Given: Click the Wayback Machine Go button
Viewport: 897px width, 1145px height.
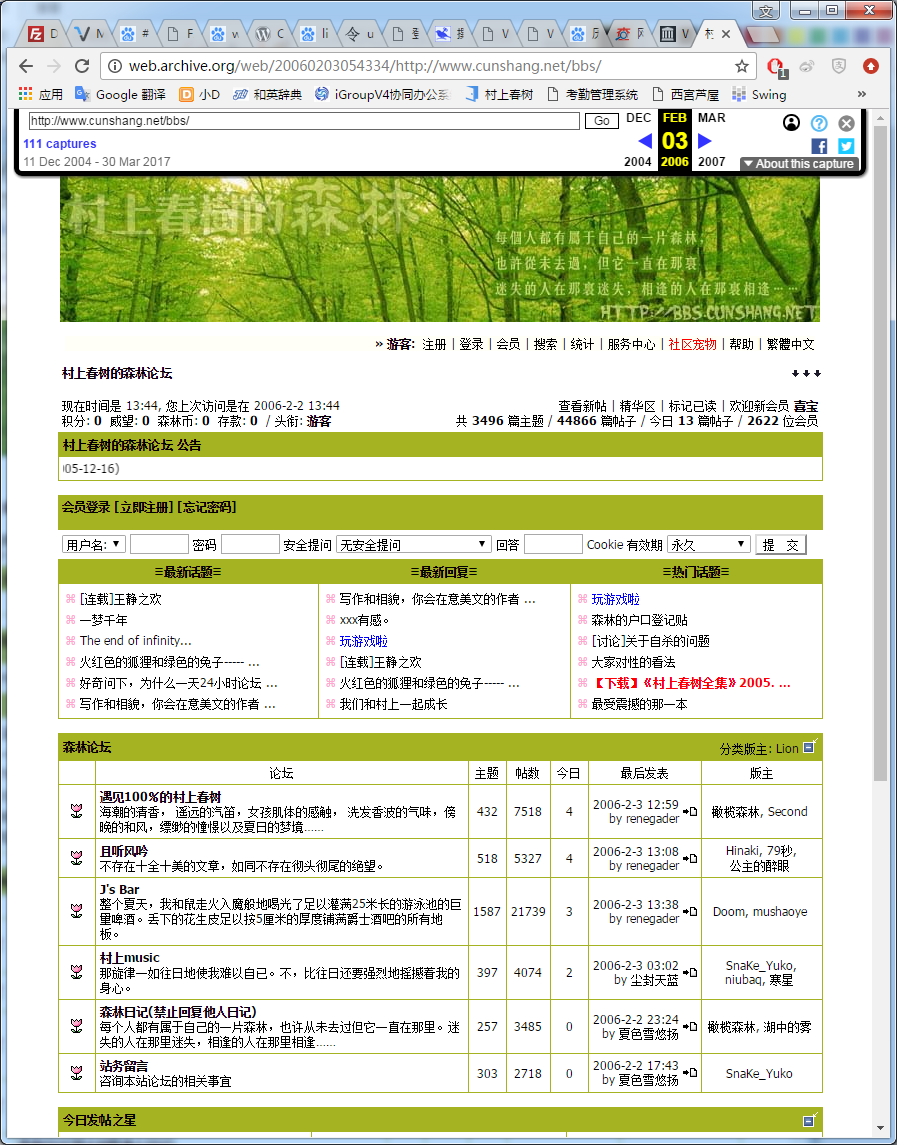Looking at the screenshot, I should point(602,120).
